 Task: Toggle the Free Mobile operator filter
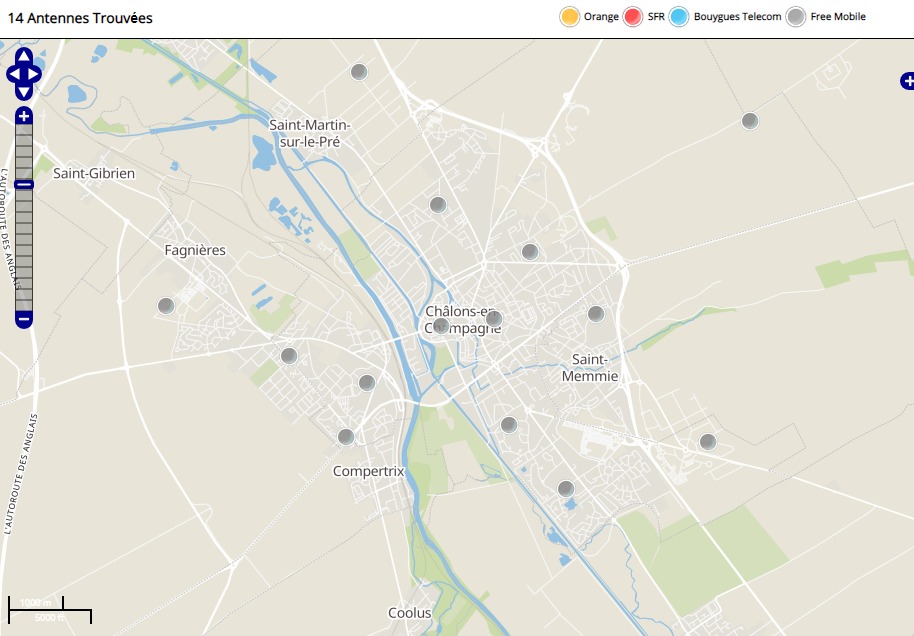pos(796,17)
